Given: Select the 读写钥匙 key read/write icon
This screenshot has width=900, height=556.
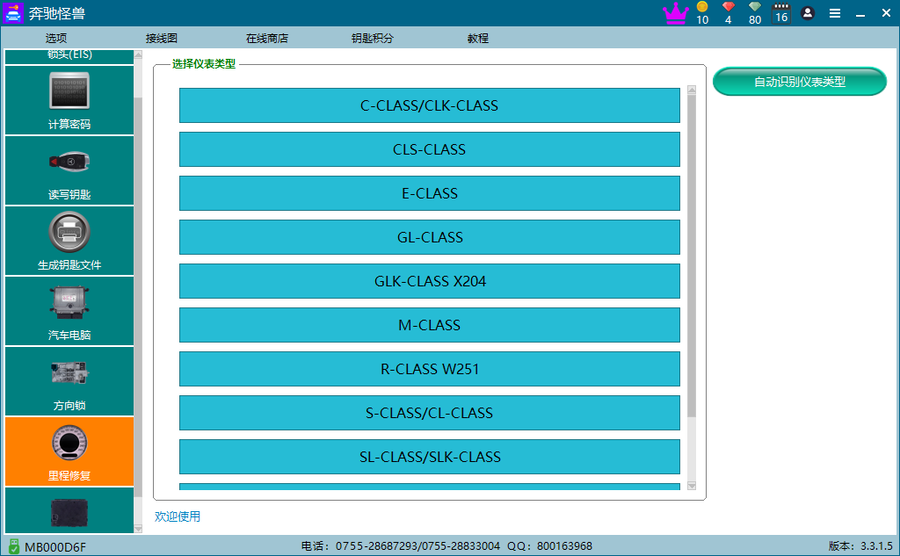Looking at the screenshot, I should tap(70, 170).
